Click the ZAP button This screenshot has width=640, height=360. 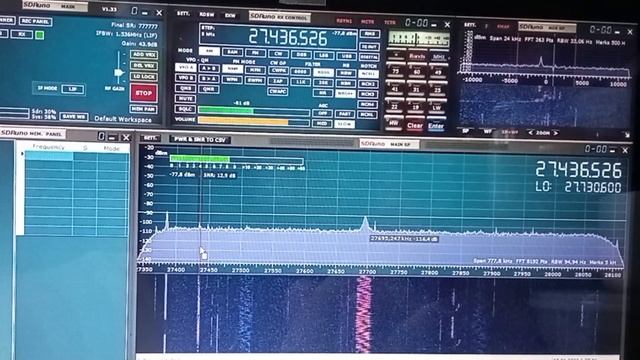click(278, 81)
